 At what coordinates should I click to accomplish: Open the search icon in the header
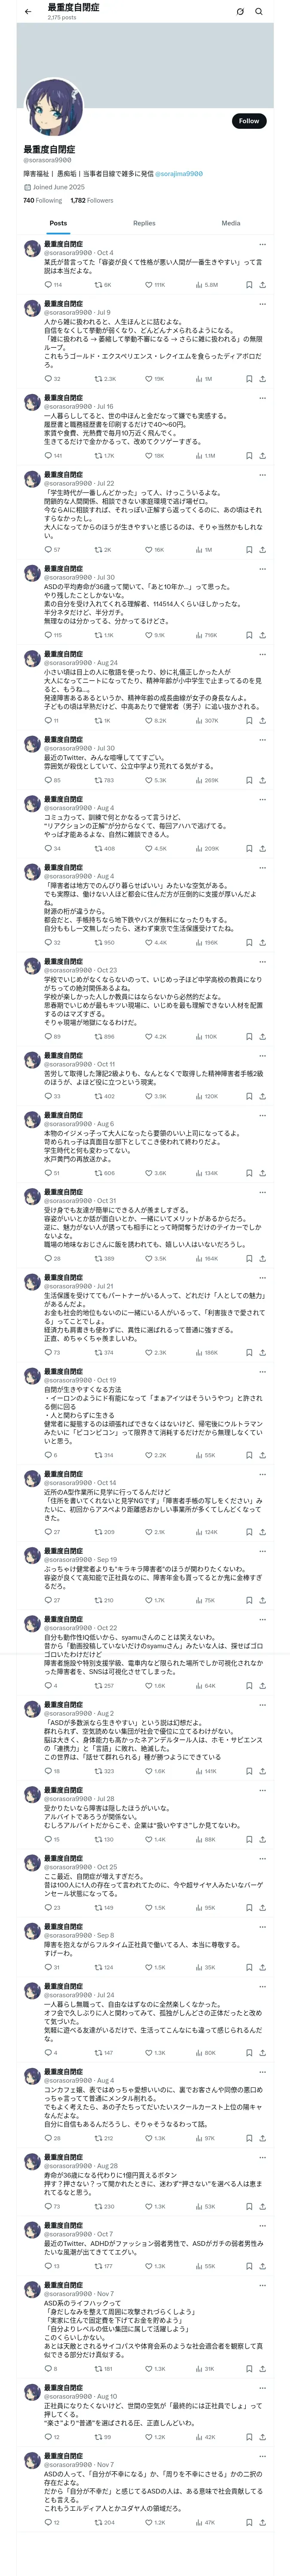[259, 12]
